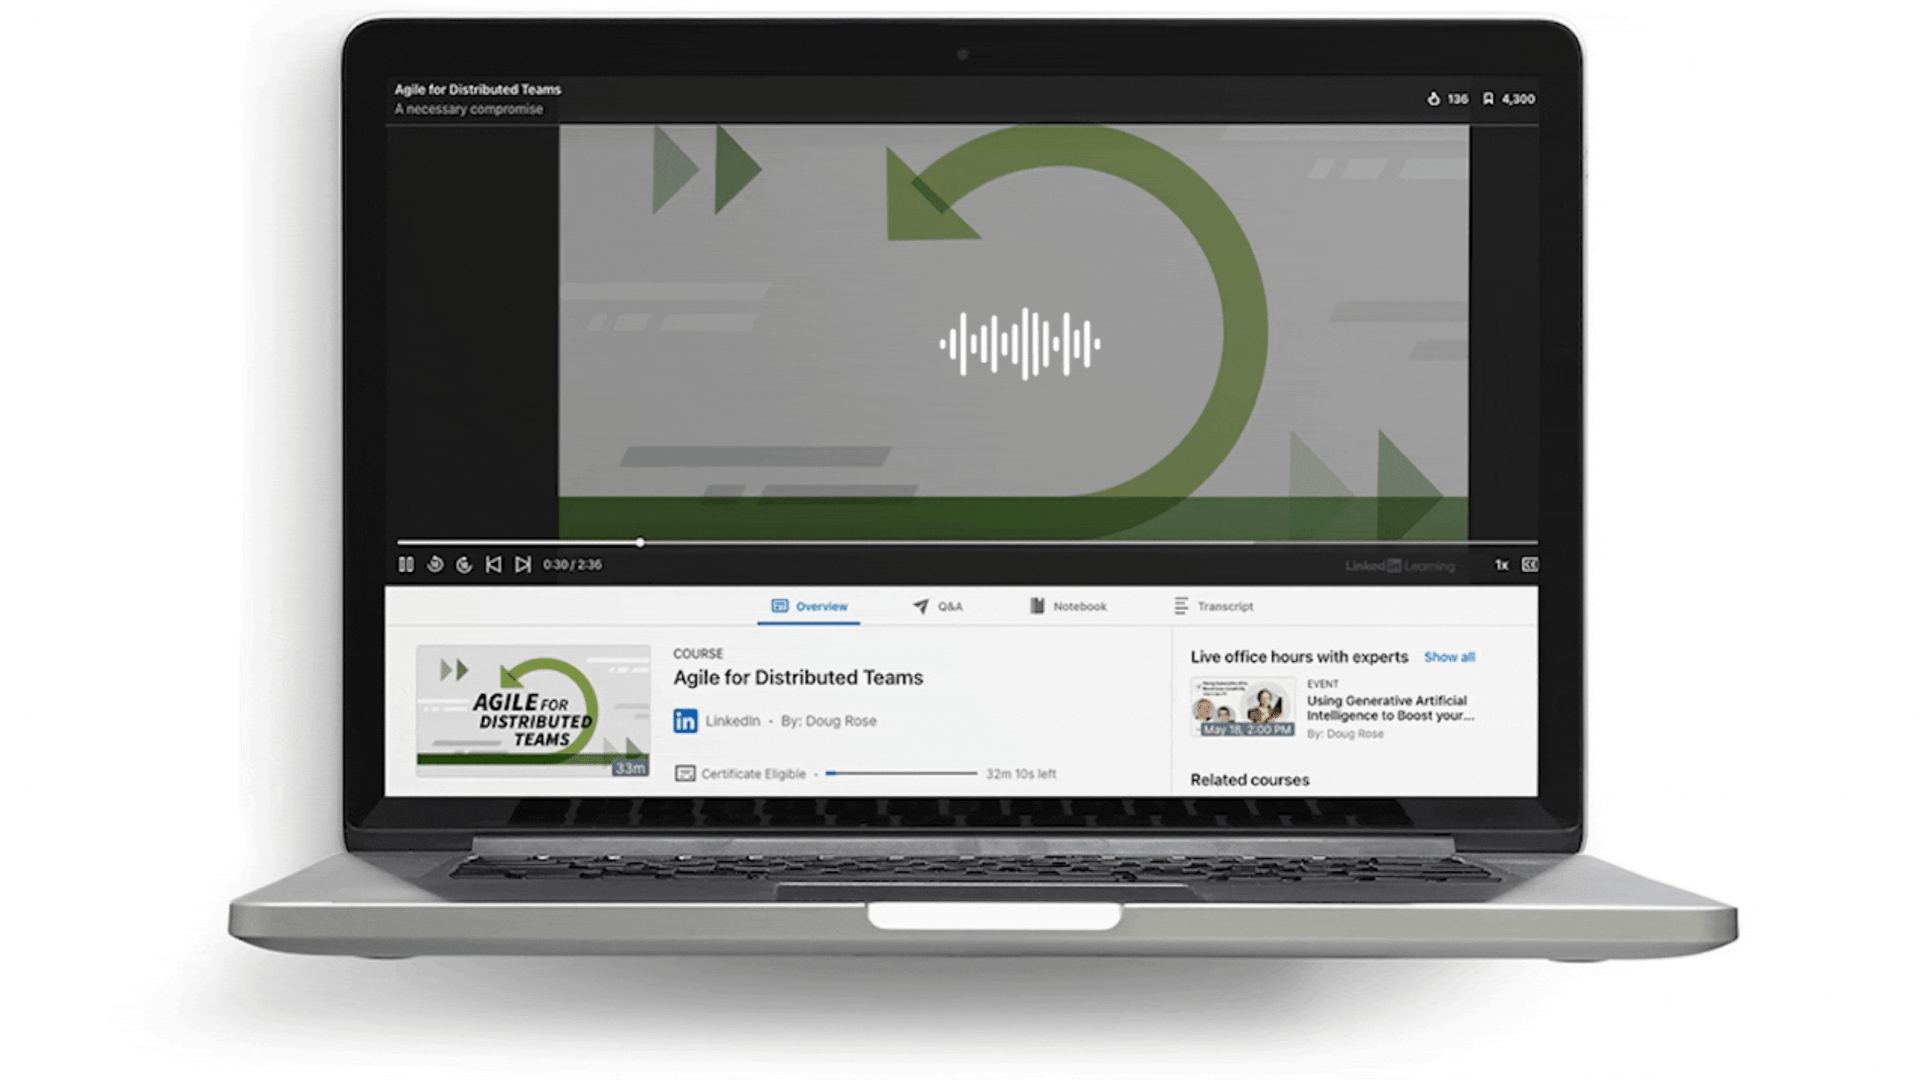Switch to the Notebook tab
Screen dimensions: 1920x1080
(1067, 606)
